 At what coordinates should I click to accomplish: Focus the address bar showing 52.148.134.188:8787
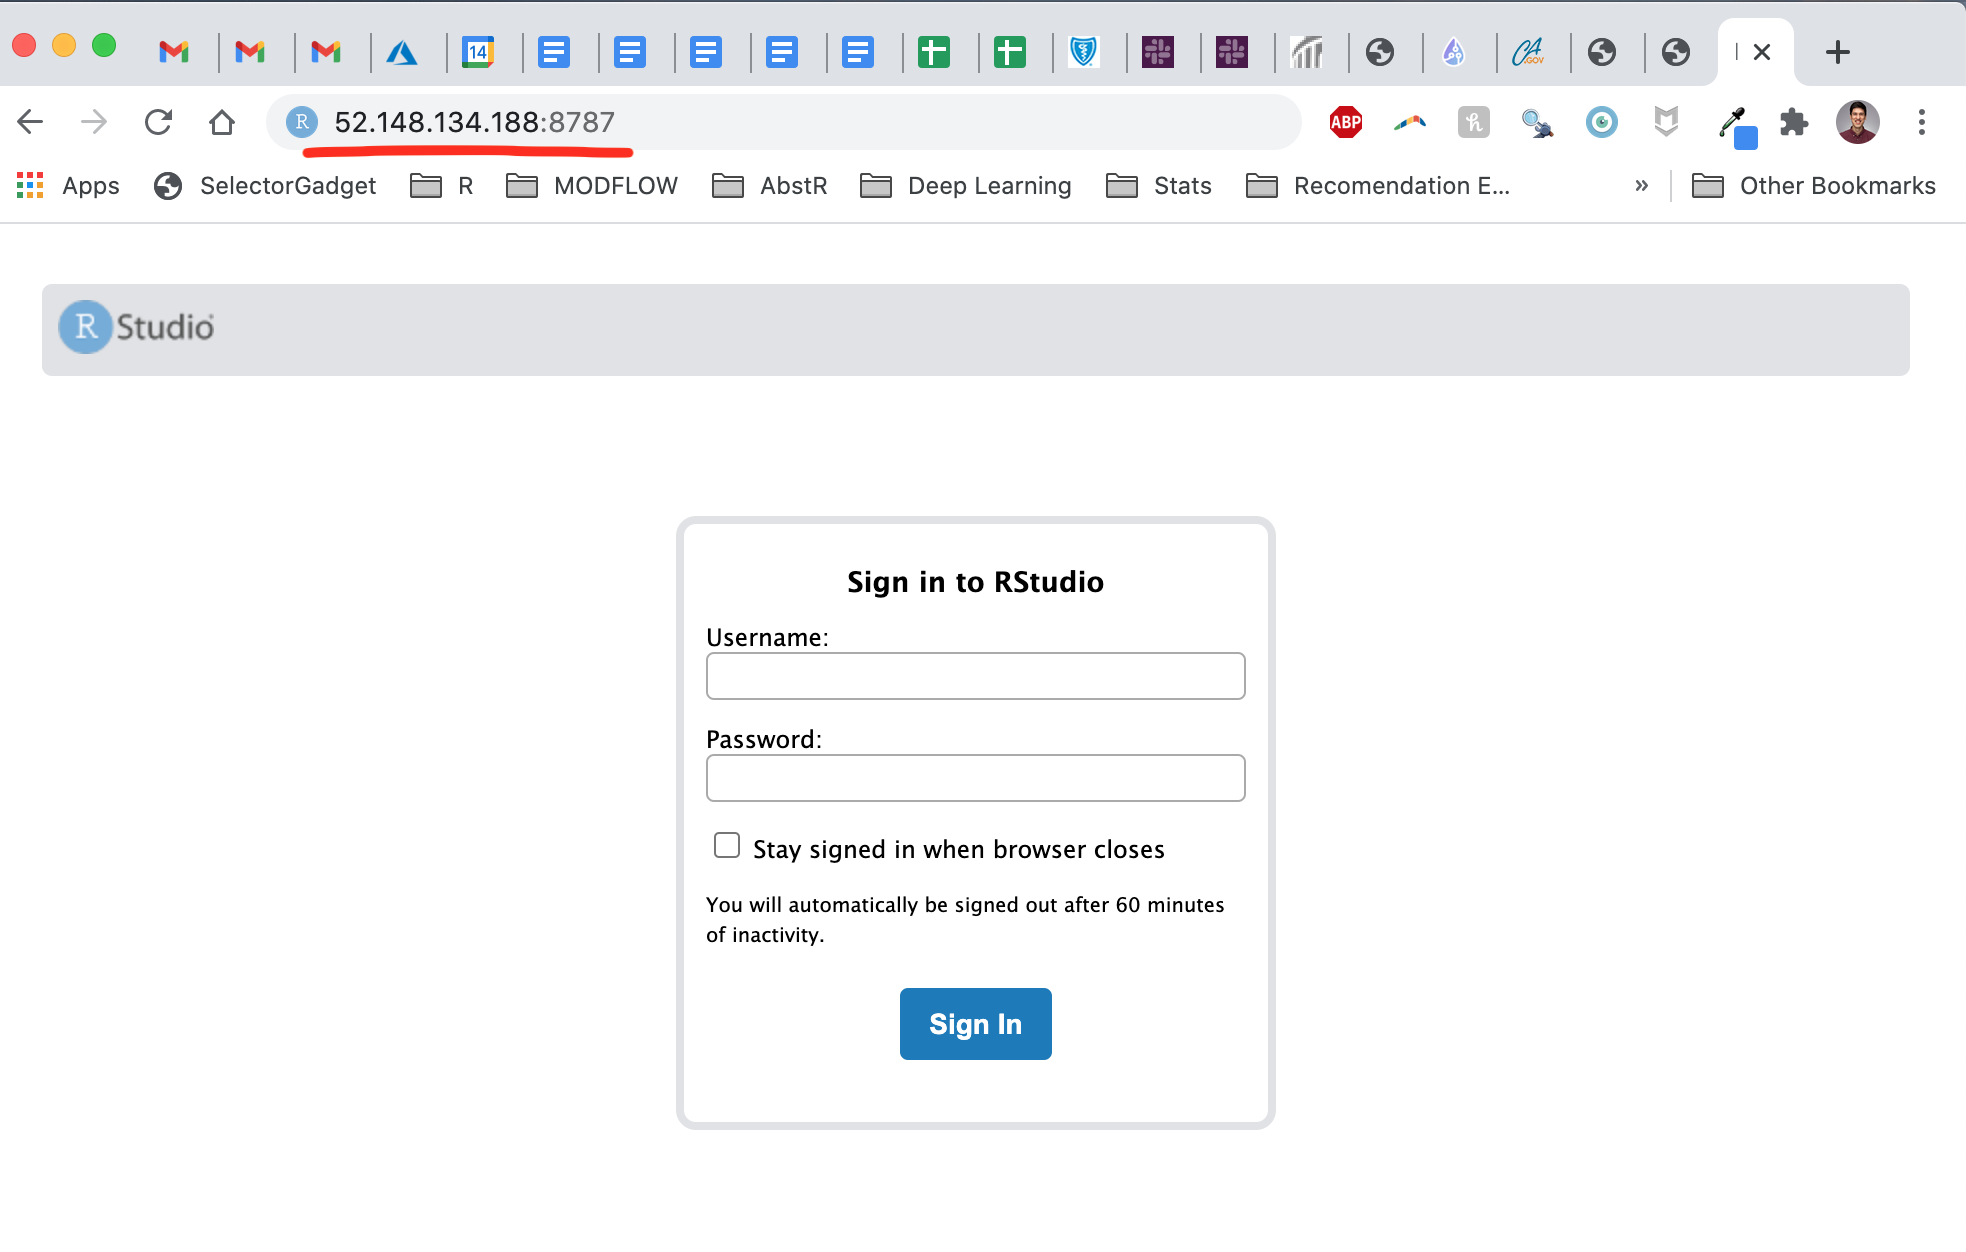[785, 122]
